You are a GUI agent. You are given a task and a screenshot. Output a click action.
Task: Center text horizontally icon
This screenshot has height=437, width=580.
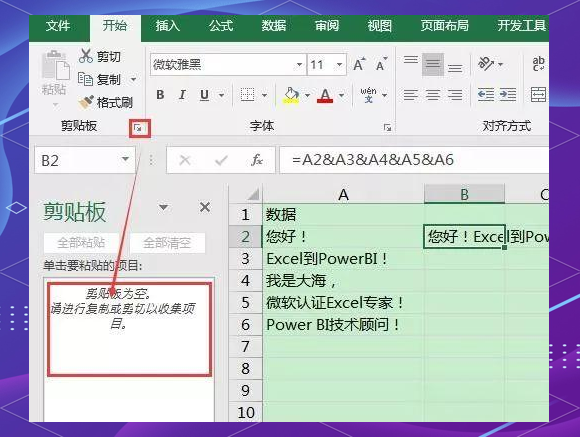(433, 95)
